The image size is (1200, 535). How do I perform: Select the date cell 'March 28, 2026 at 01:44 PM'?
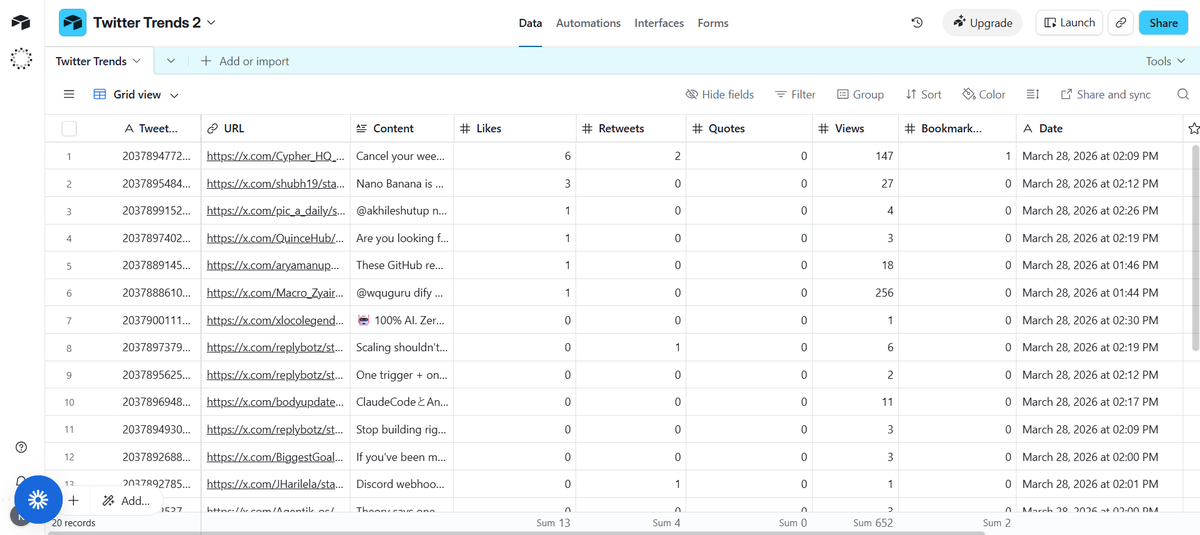coord(1098,293)
